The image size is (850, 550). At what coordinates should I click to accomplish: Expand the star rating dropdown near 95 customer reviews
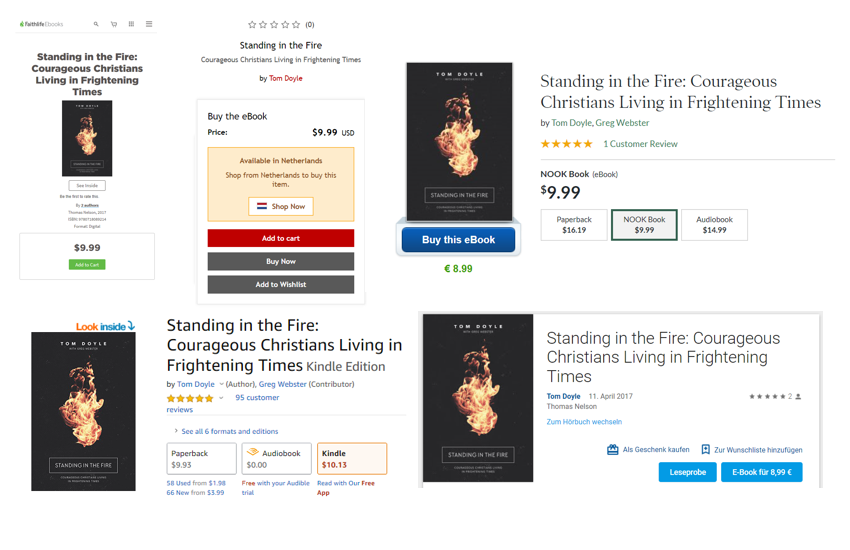coord(221,398)
